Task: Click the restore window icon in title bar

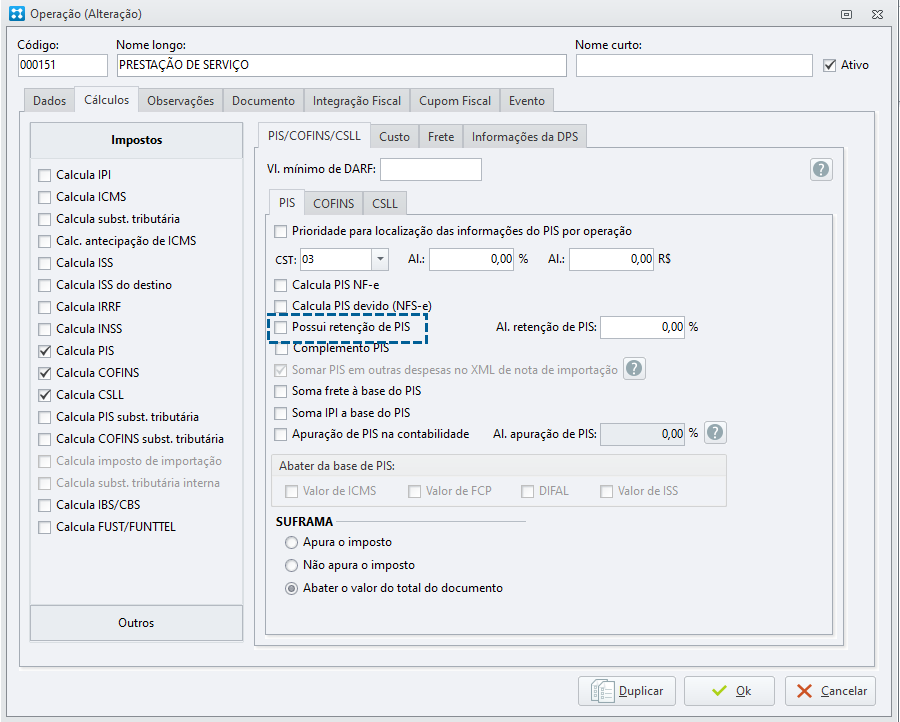Action: [x=847, y=14]
